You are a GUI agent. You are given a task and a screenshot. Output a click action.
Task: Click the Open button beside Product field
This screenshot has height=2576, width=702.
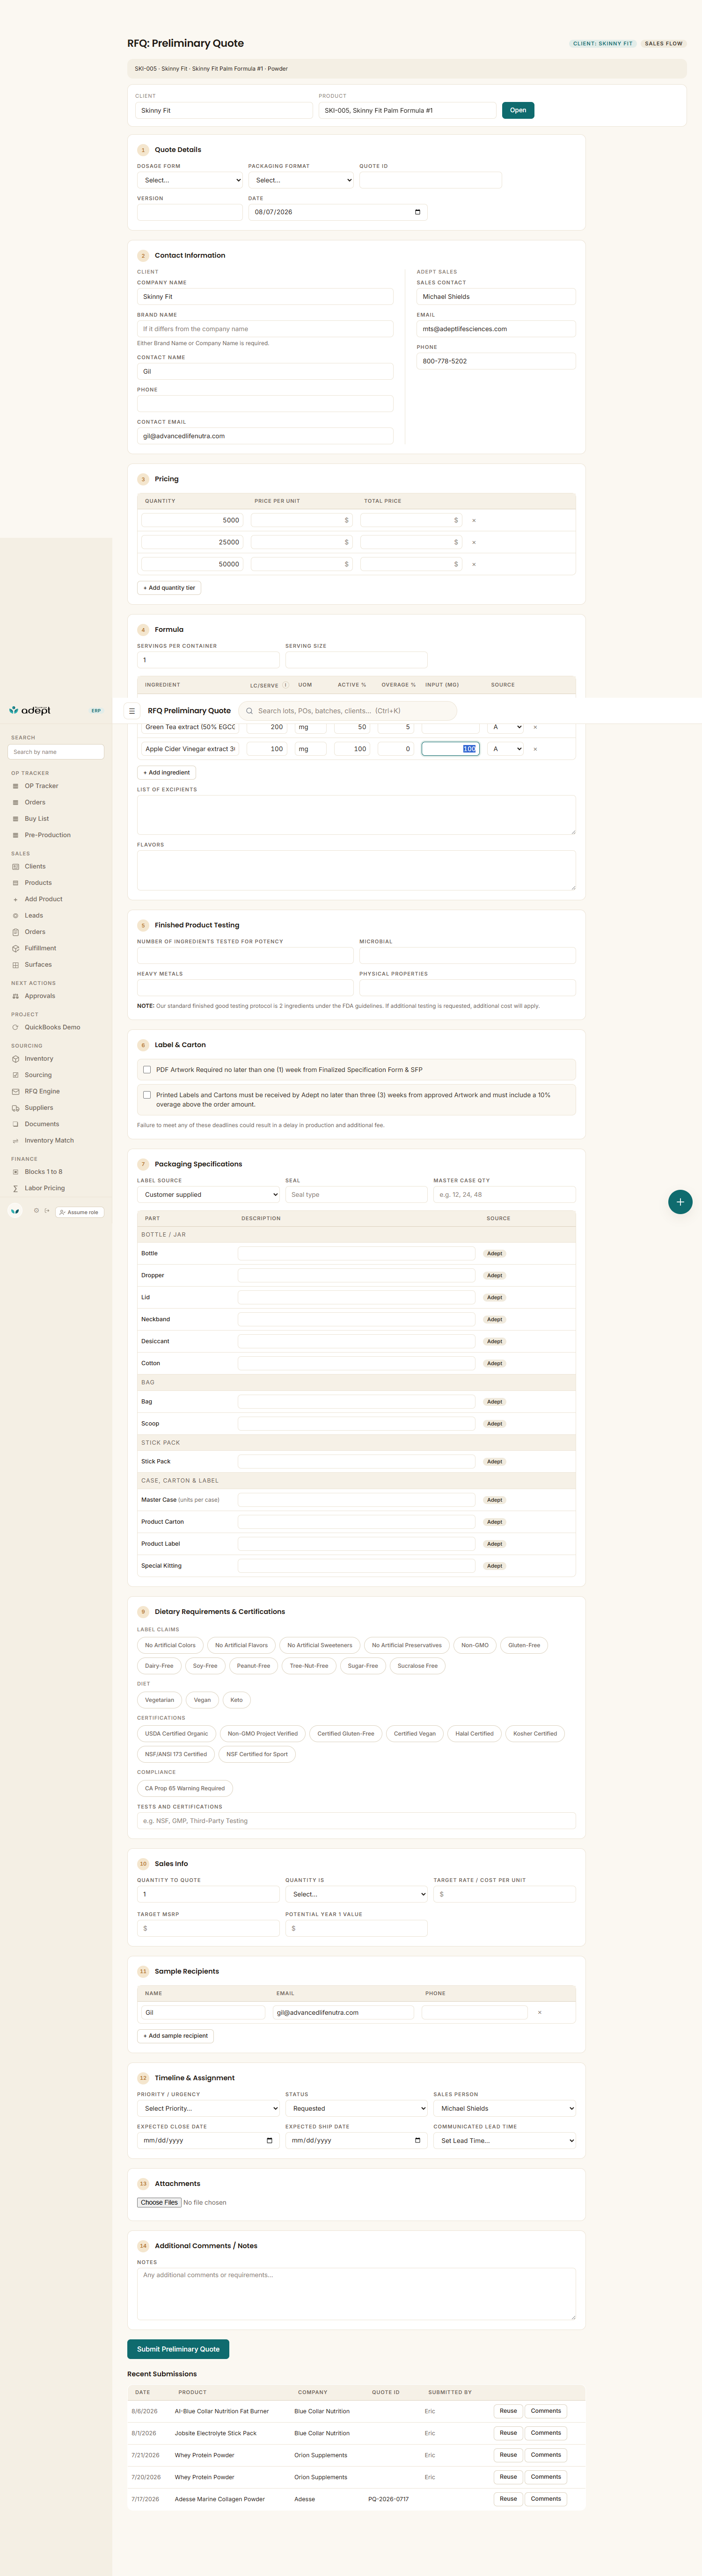coord(518,110)
